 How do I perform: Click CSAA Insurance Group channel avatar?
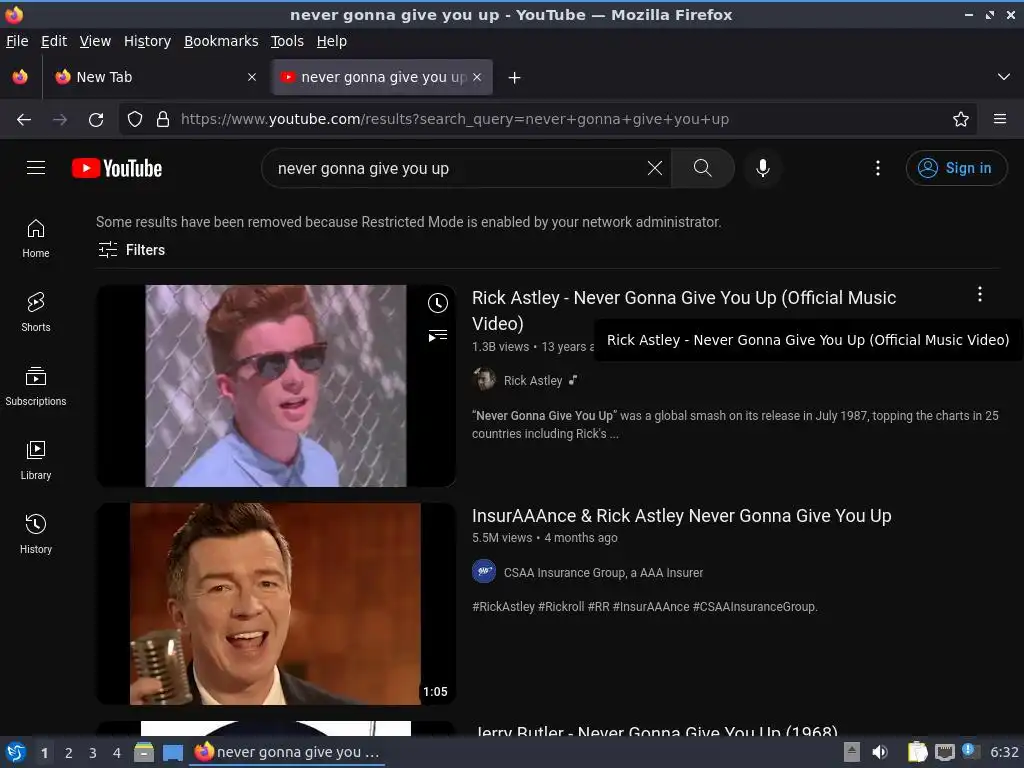click(484, 571)
